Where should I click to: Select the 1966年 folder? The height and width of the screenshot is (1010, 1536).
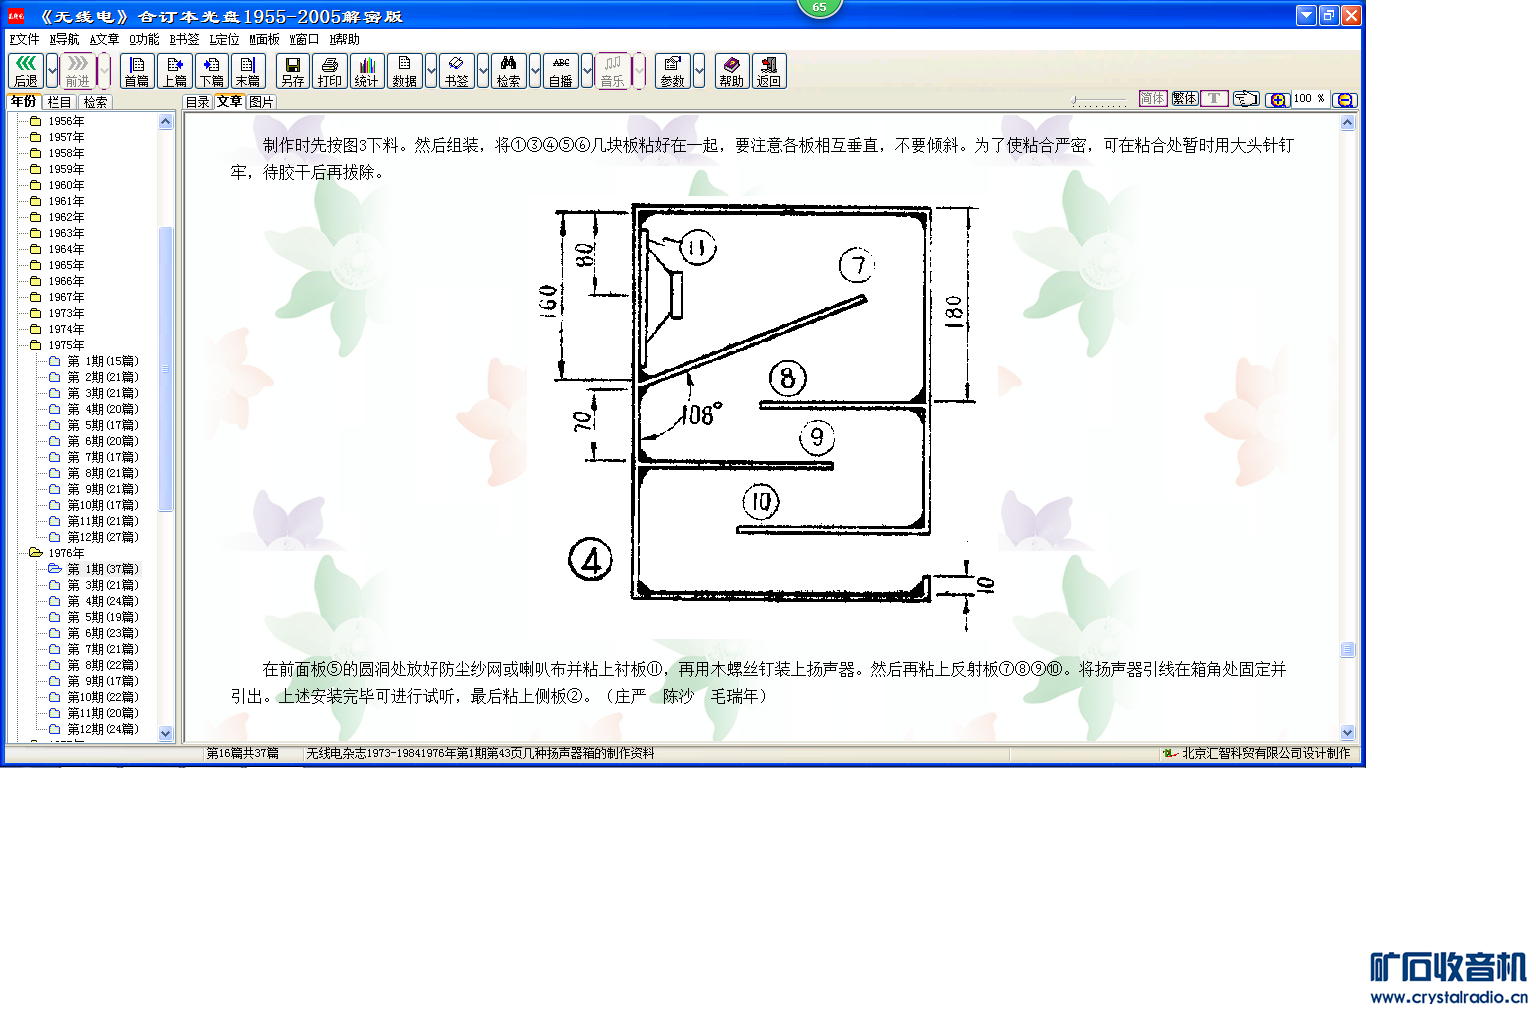(x=57, y=281)
